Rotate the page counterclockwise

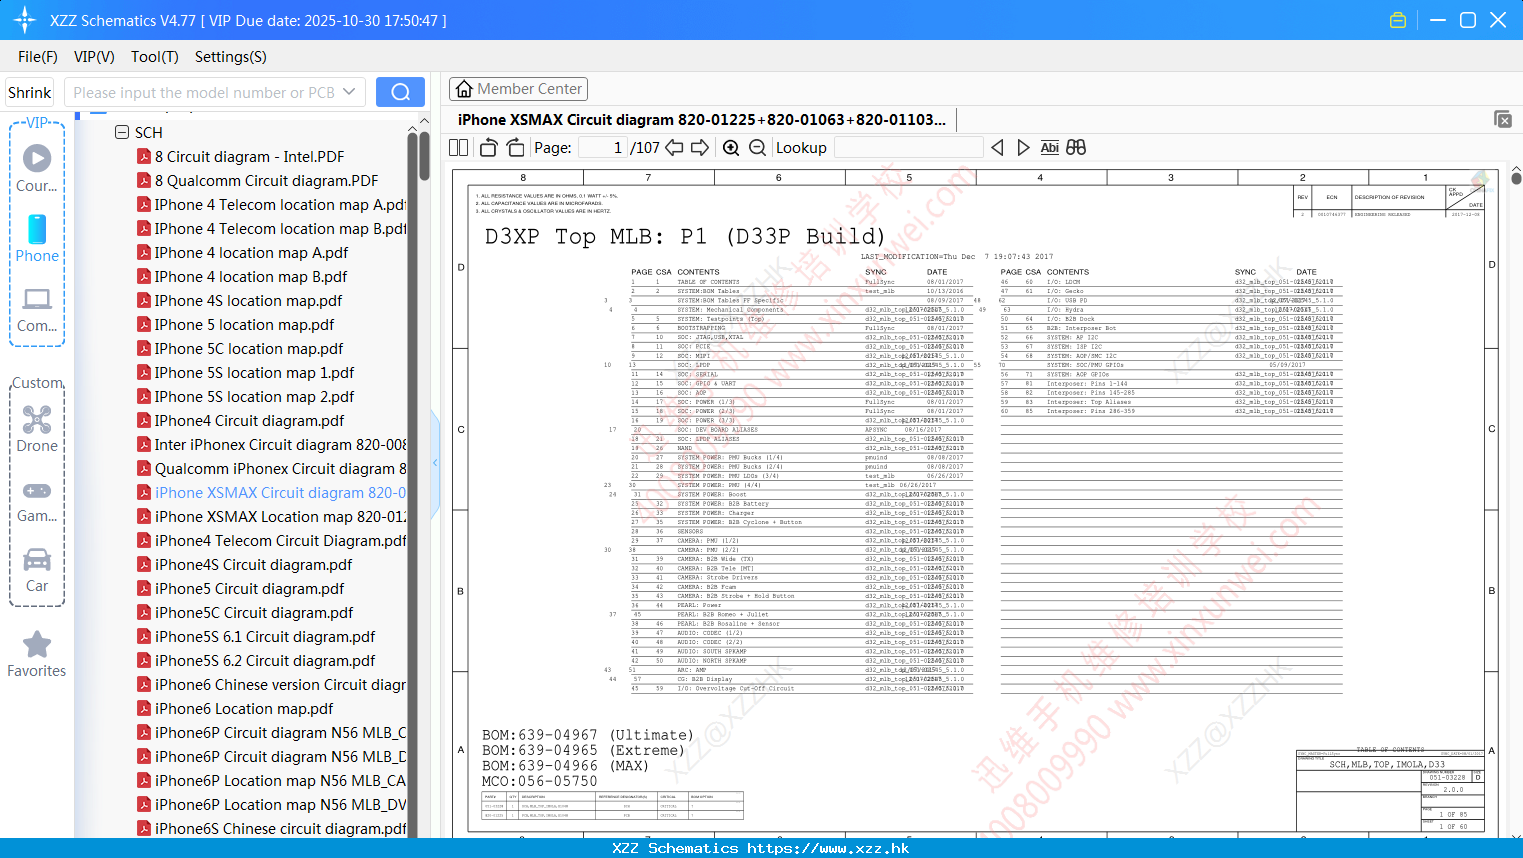[x=489, y=148]
